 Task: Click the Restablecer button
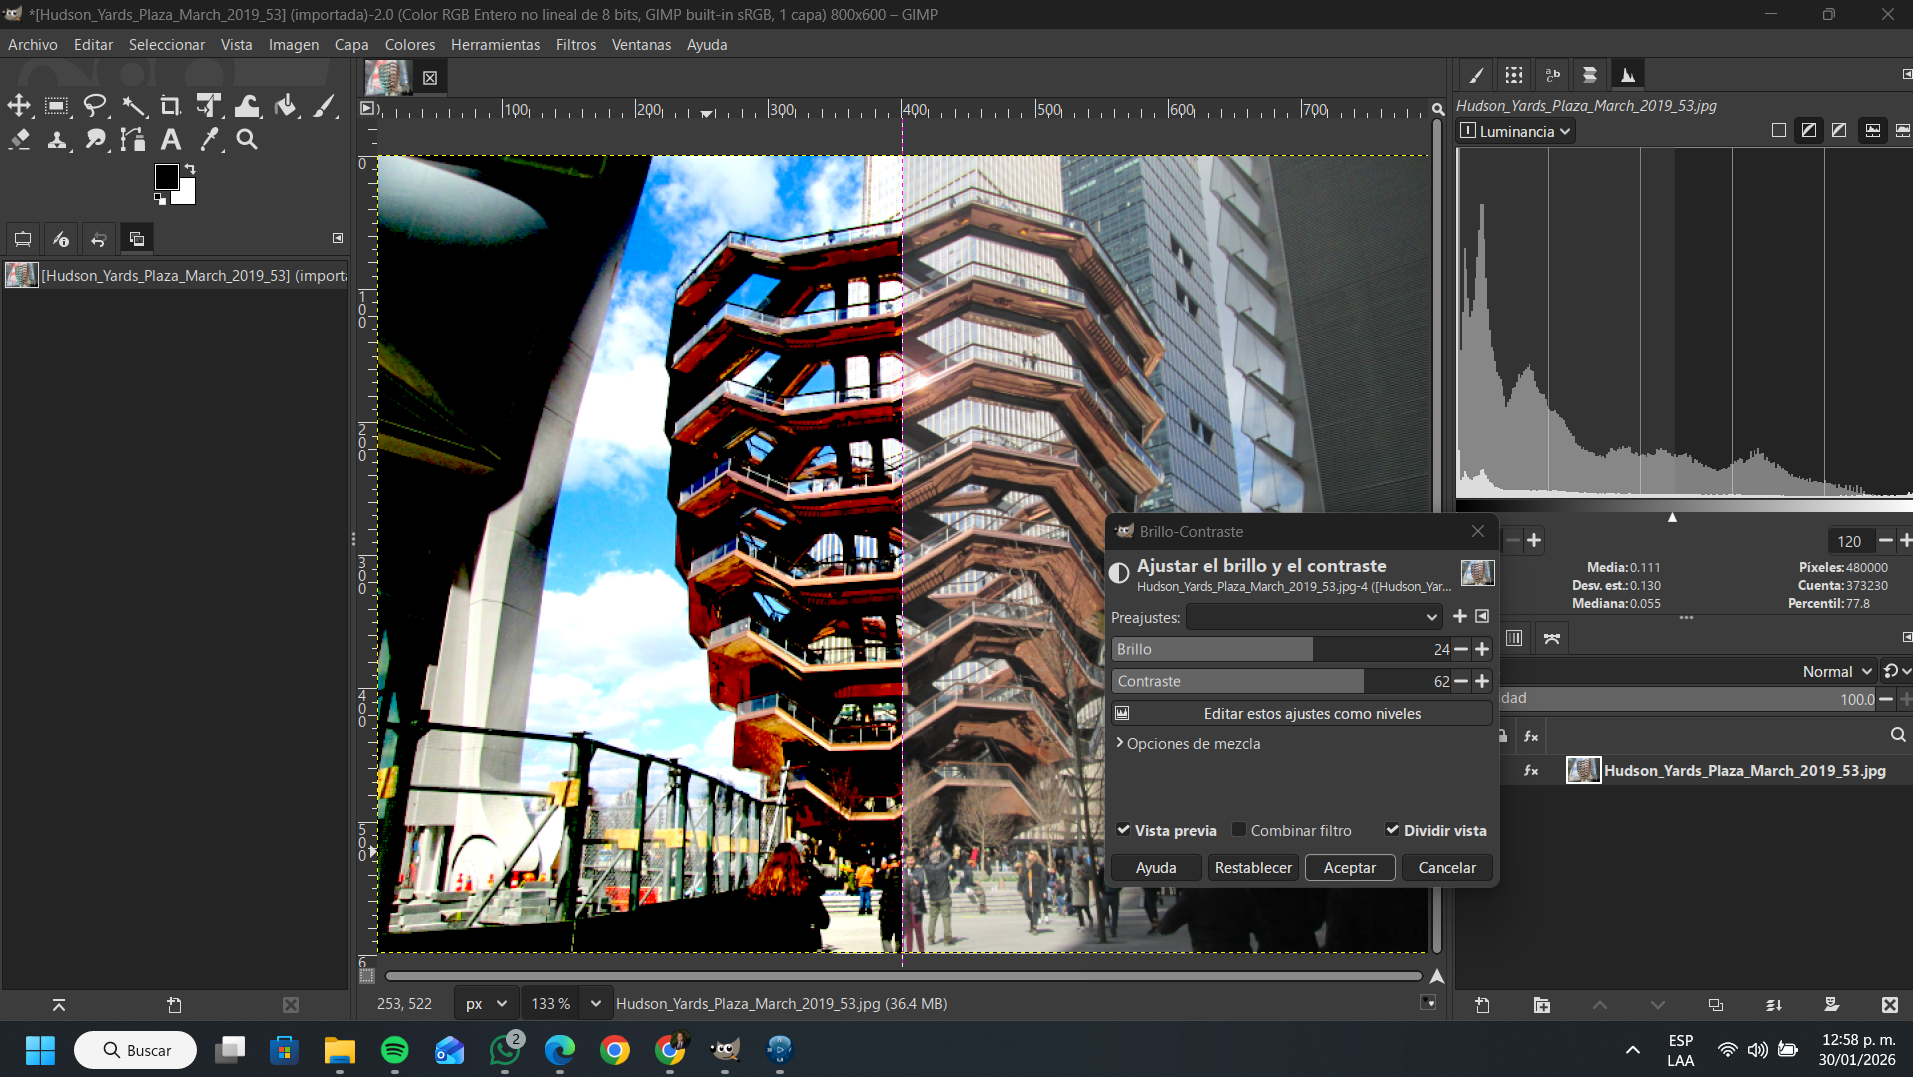coord(1252,867)
